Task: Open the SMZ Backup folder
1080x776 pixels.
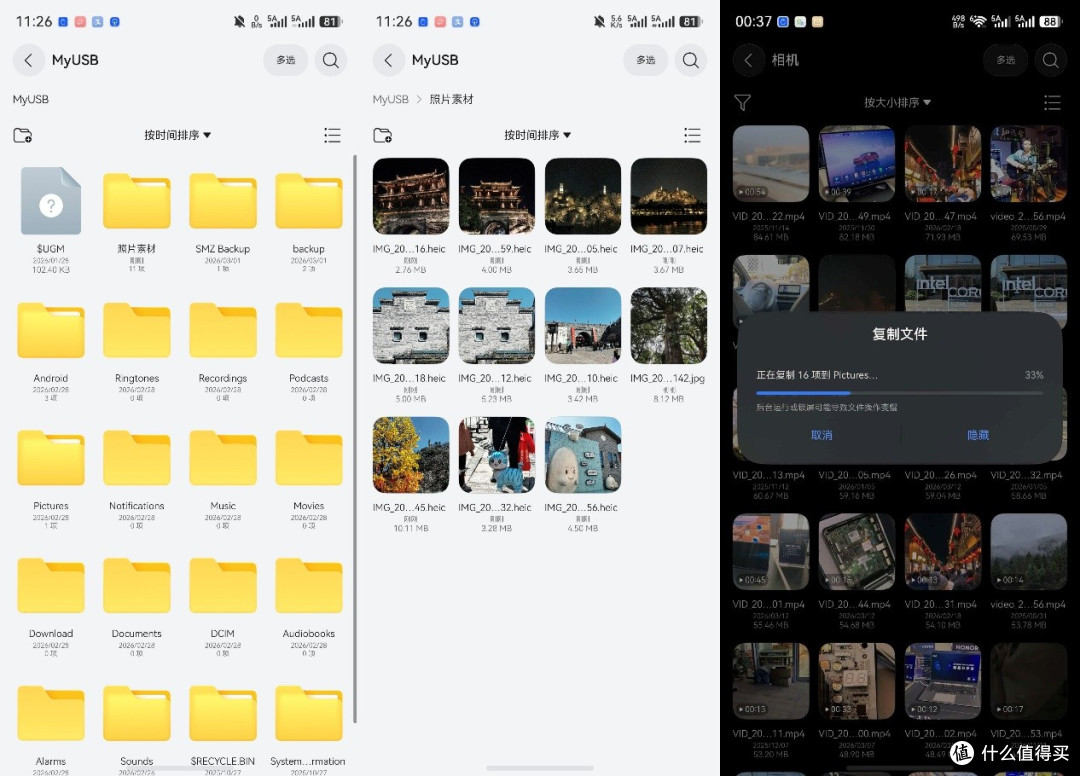Action: tap(223, 201)
